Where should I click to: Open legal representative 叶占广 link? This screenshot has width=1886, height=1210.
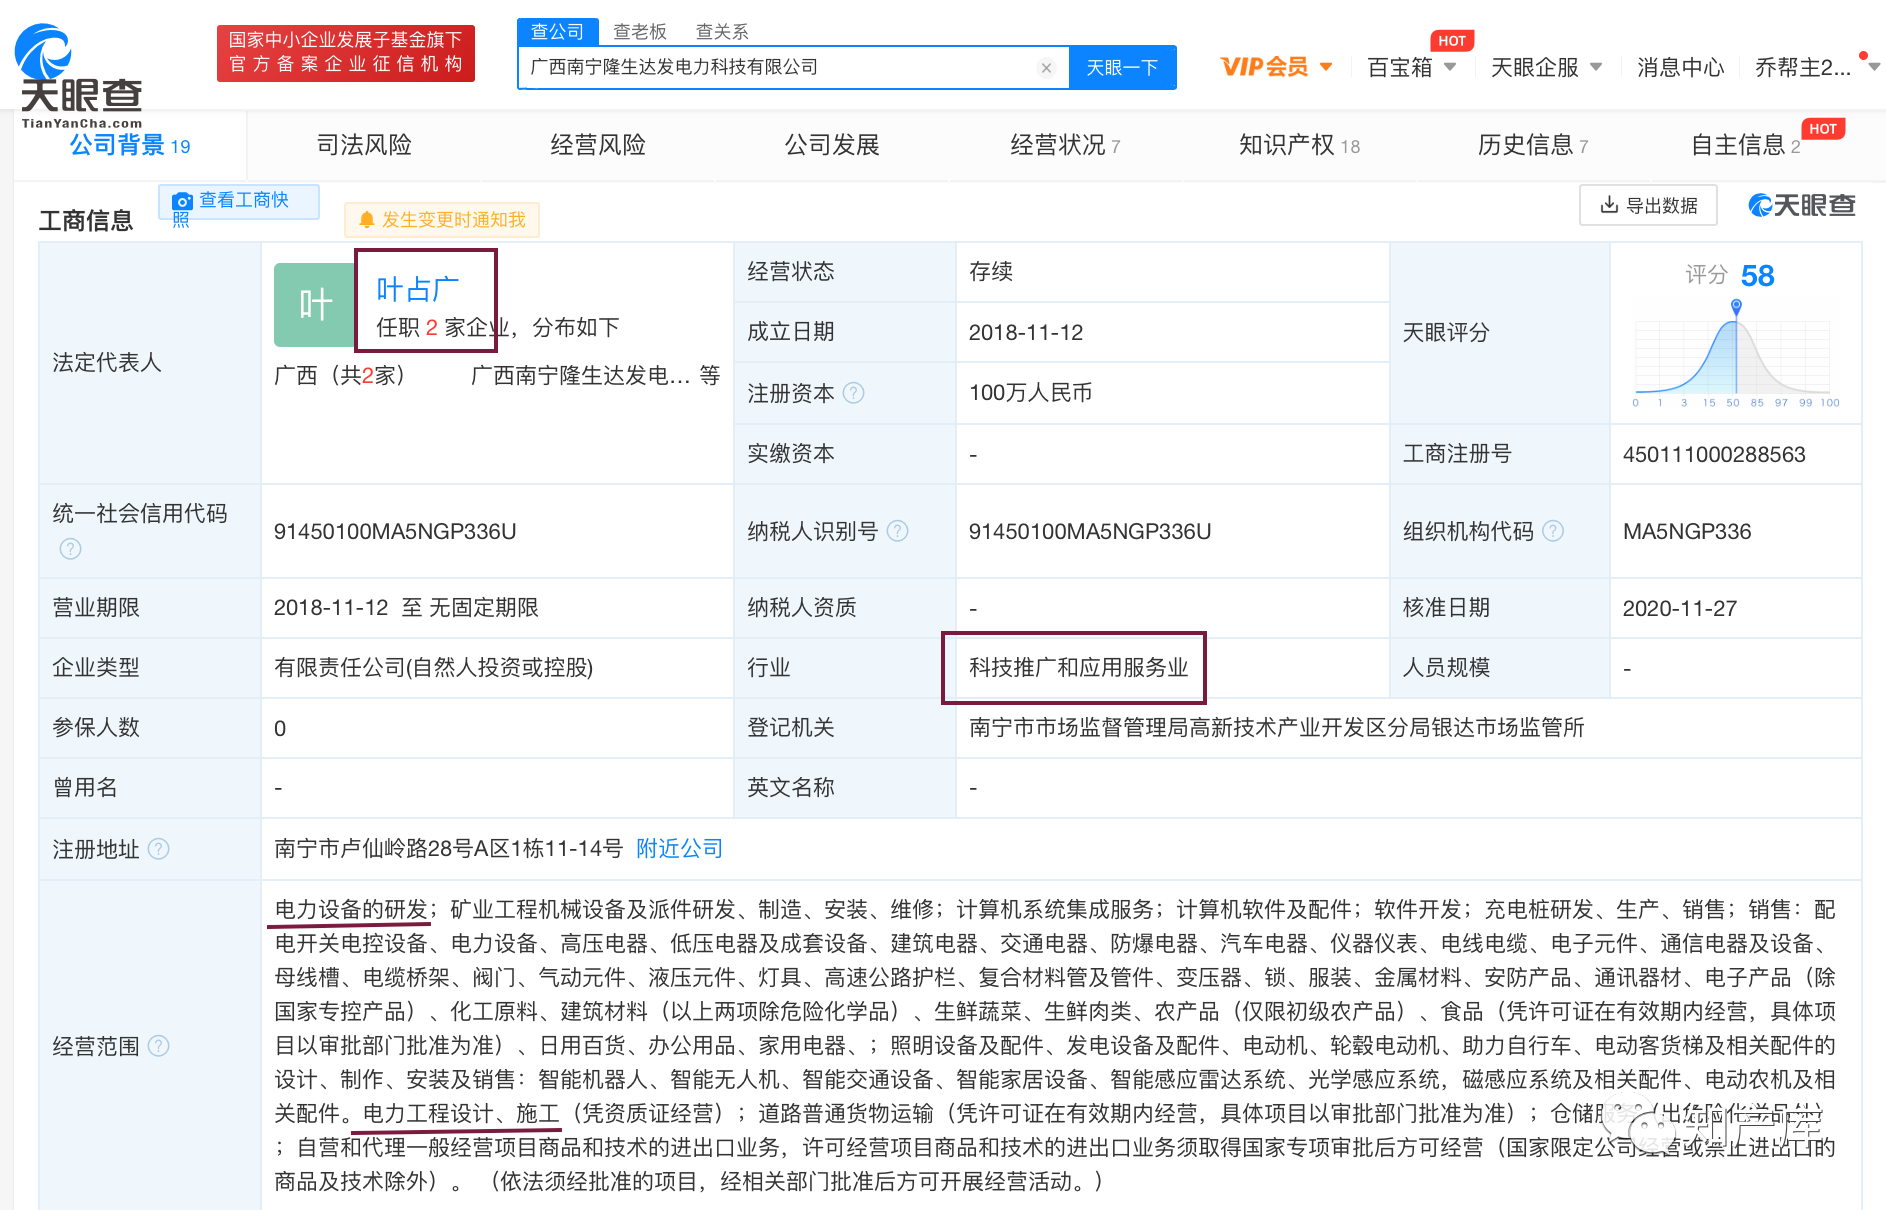(x=418, y=289)
